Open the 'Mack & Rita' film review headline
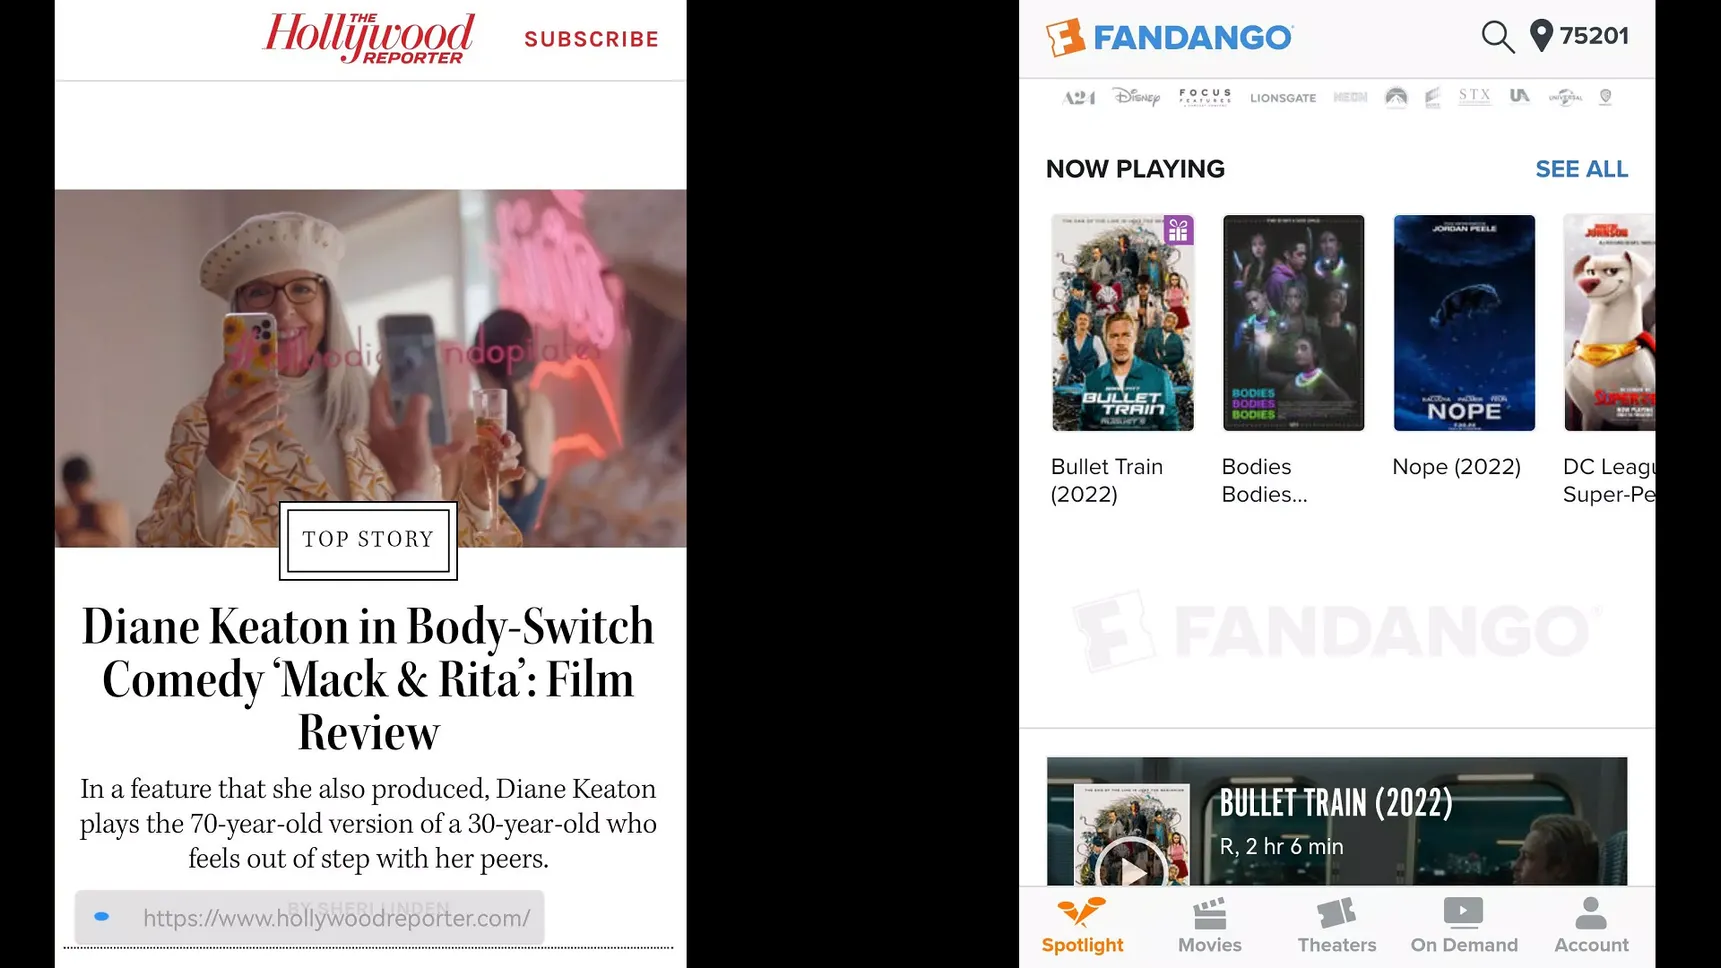 368,679
